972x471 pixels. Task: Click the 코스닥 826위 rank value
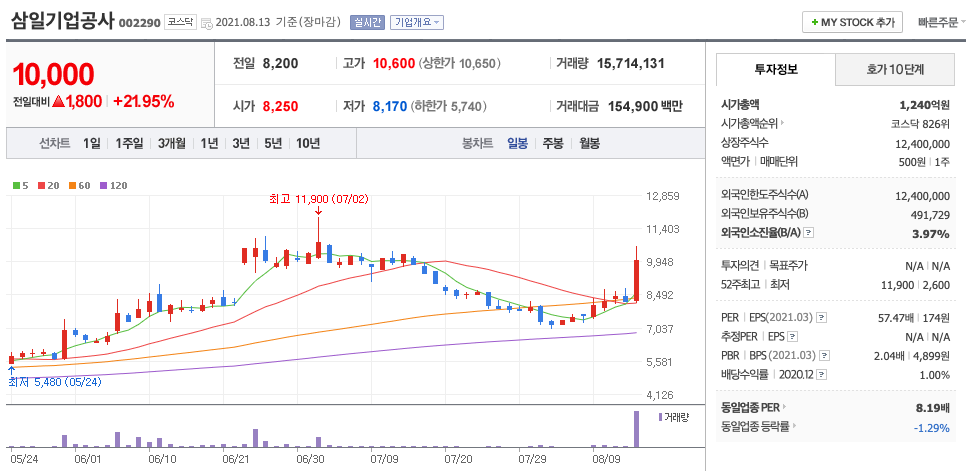point(921,123)
